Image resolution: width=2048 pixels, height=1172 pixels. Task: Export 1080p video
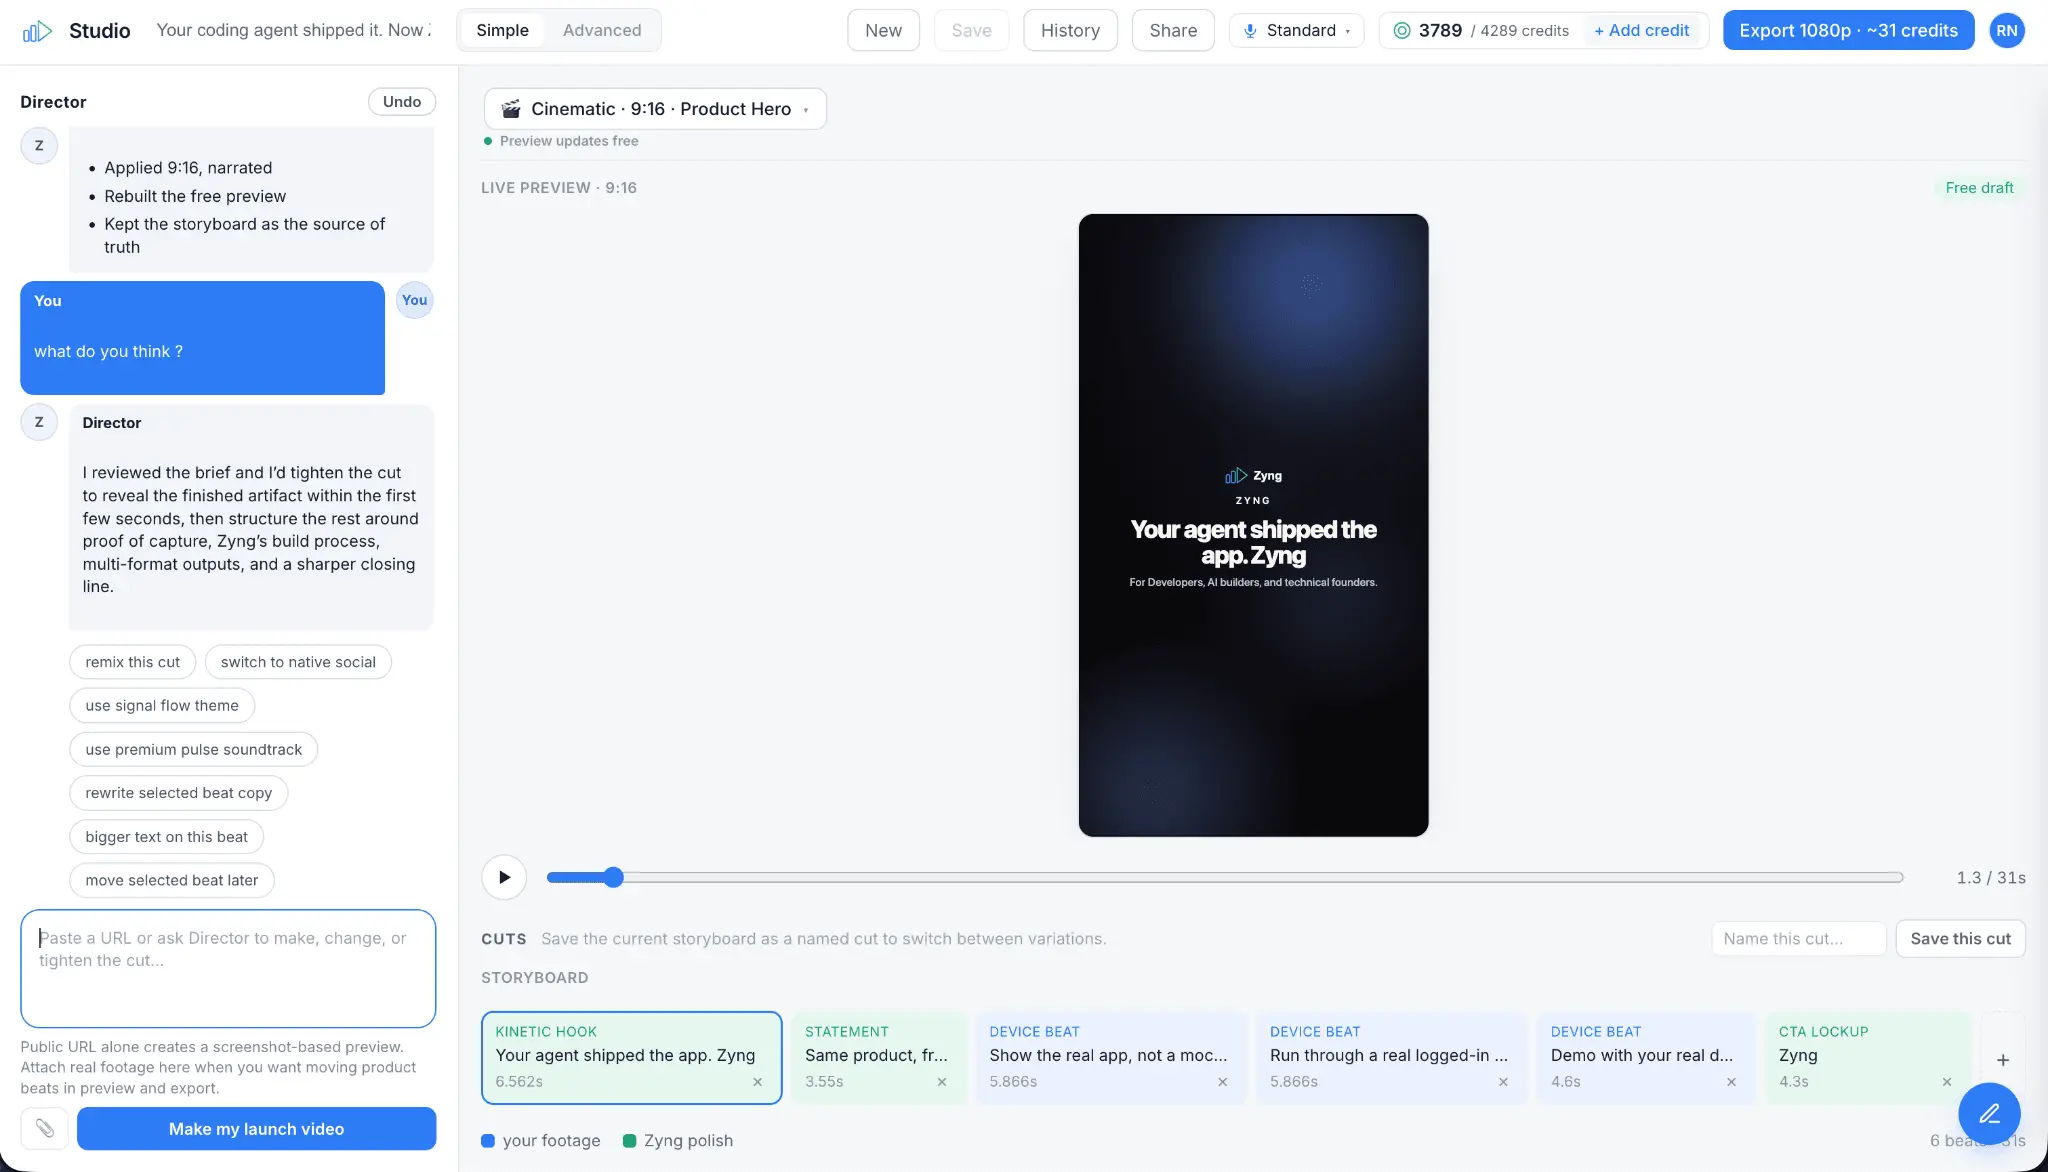click(x=1848, y=30)
